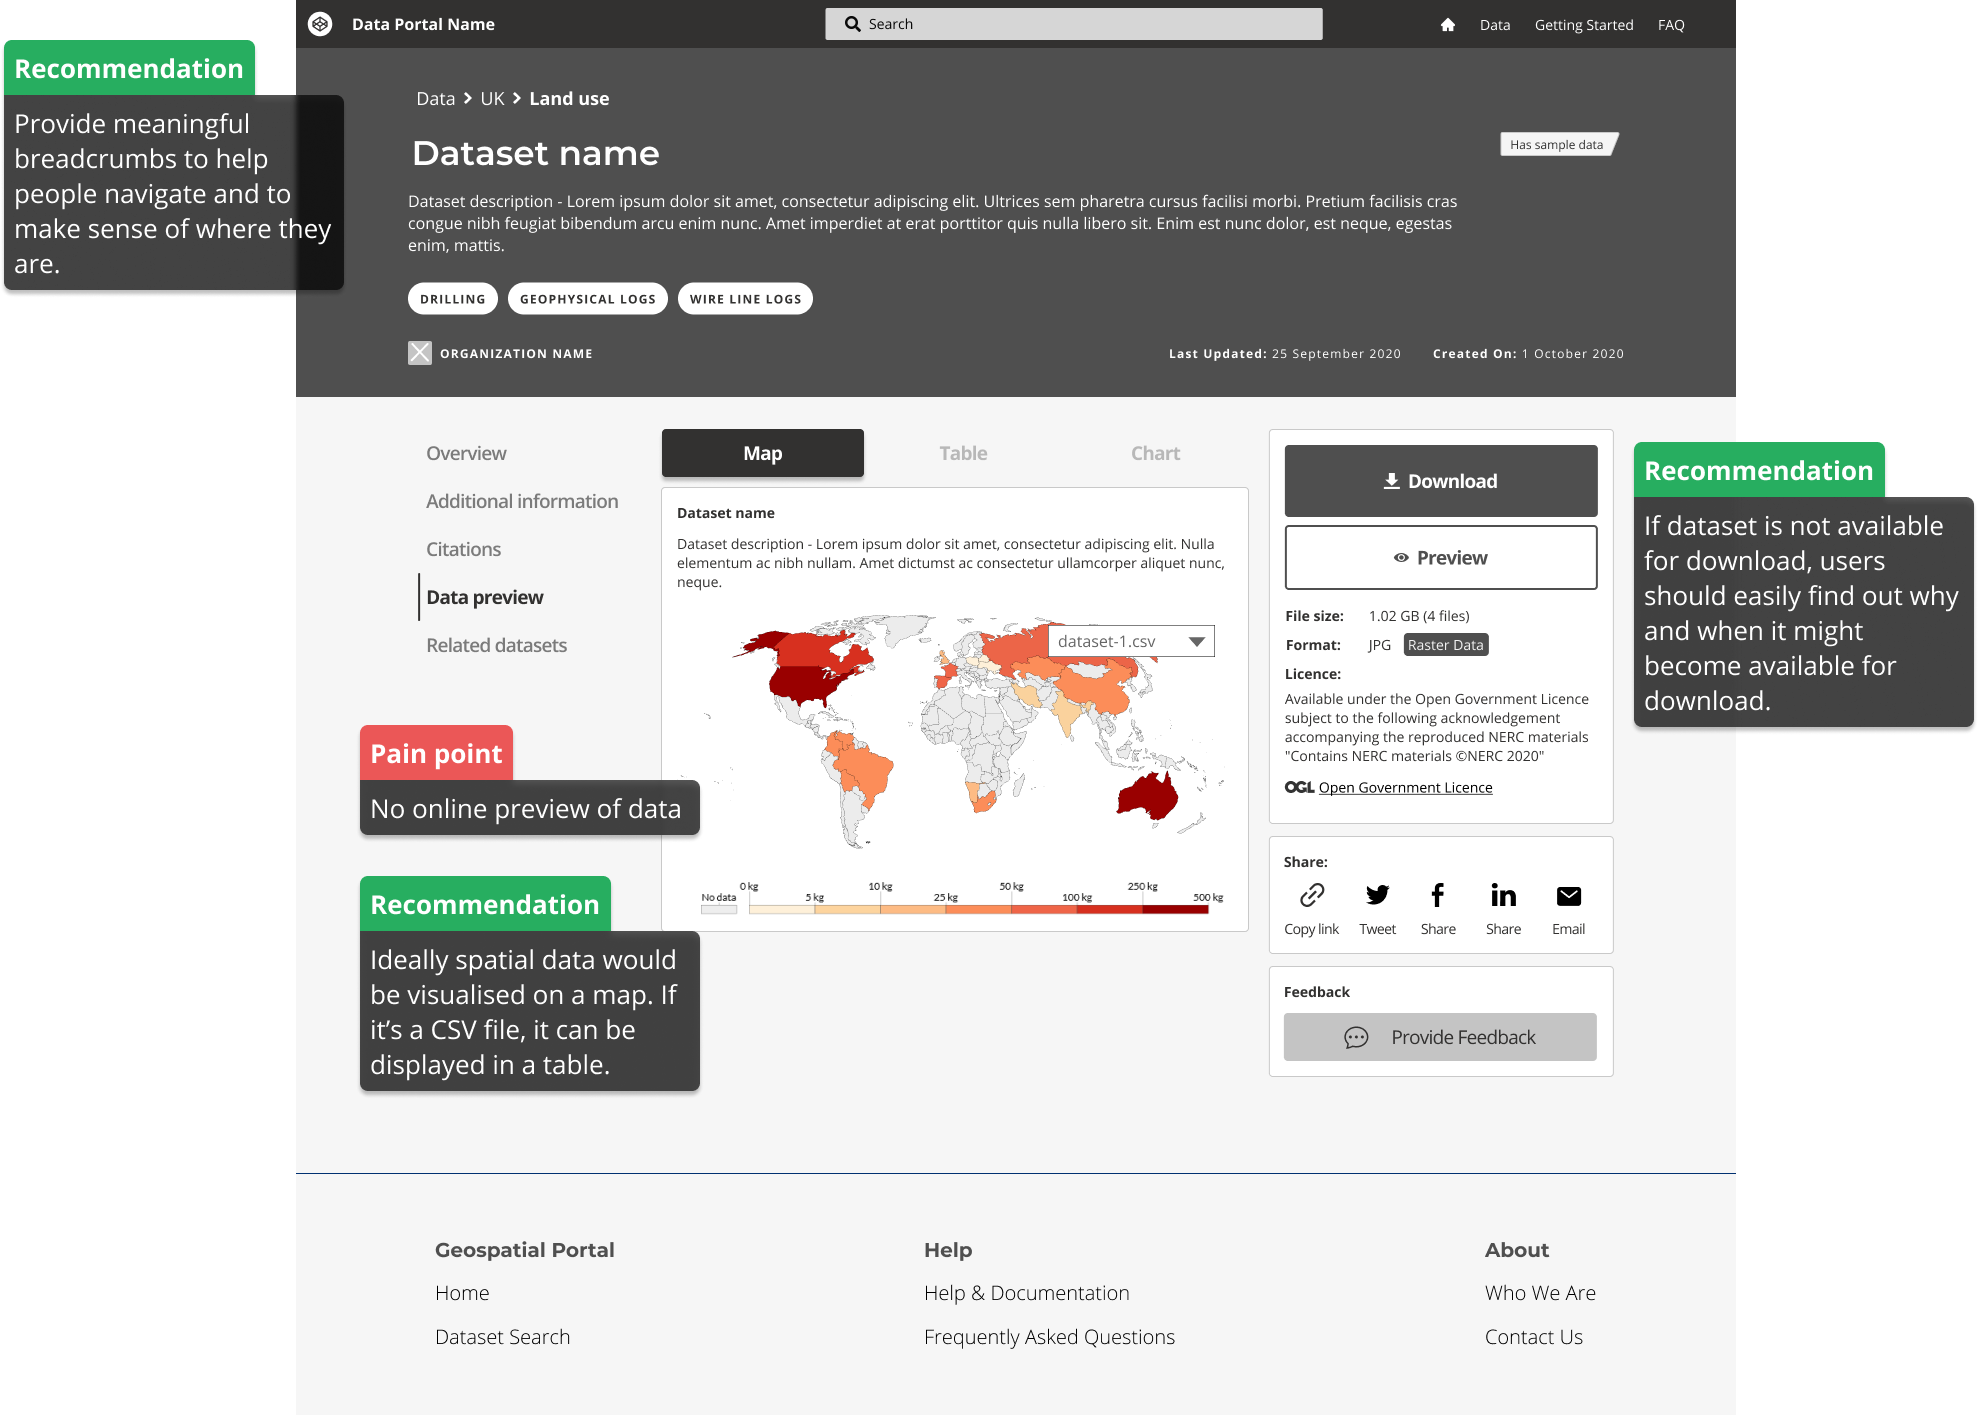
Task: Click the Copy link icon
Action: tap(1311, 895)
